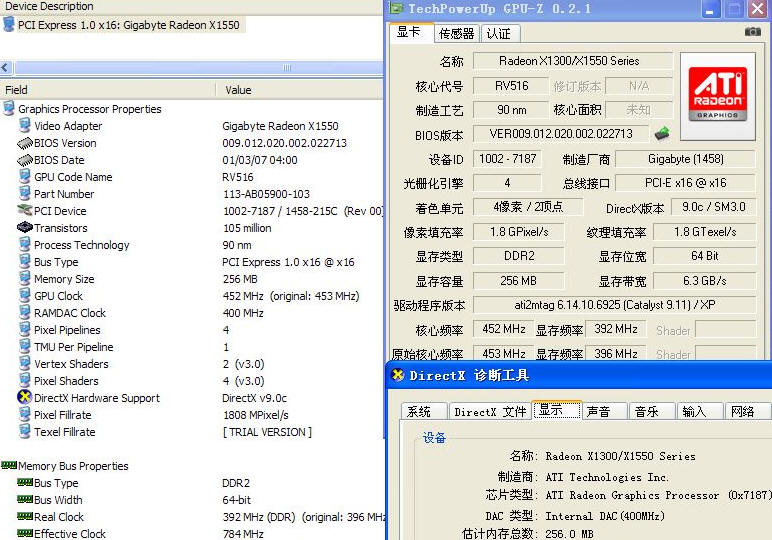Click the value 784 MHz for Effective Clock
The height and width of the screenshot is (540, 772).
coord(243,534)
